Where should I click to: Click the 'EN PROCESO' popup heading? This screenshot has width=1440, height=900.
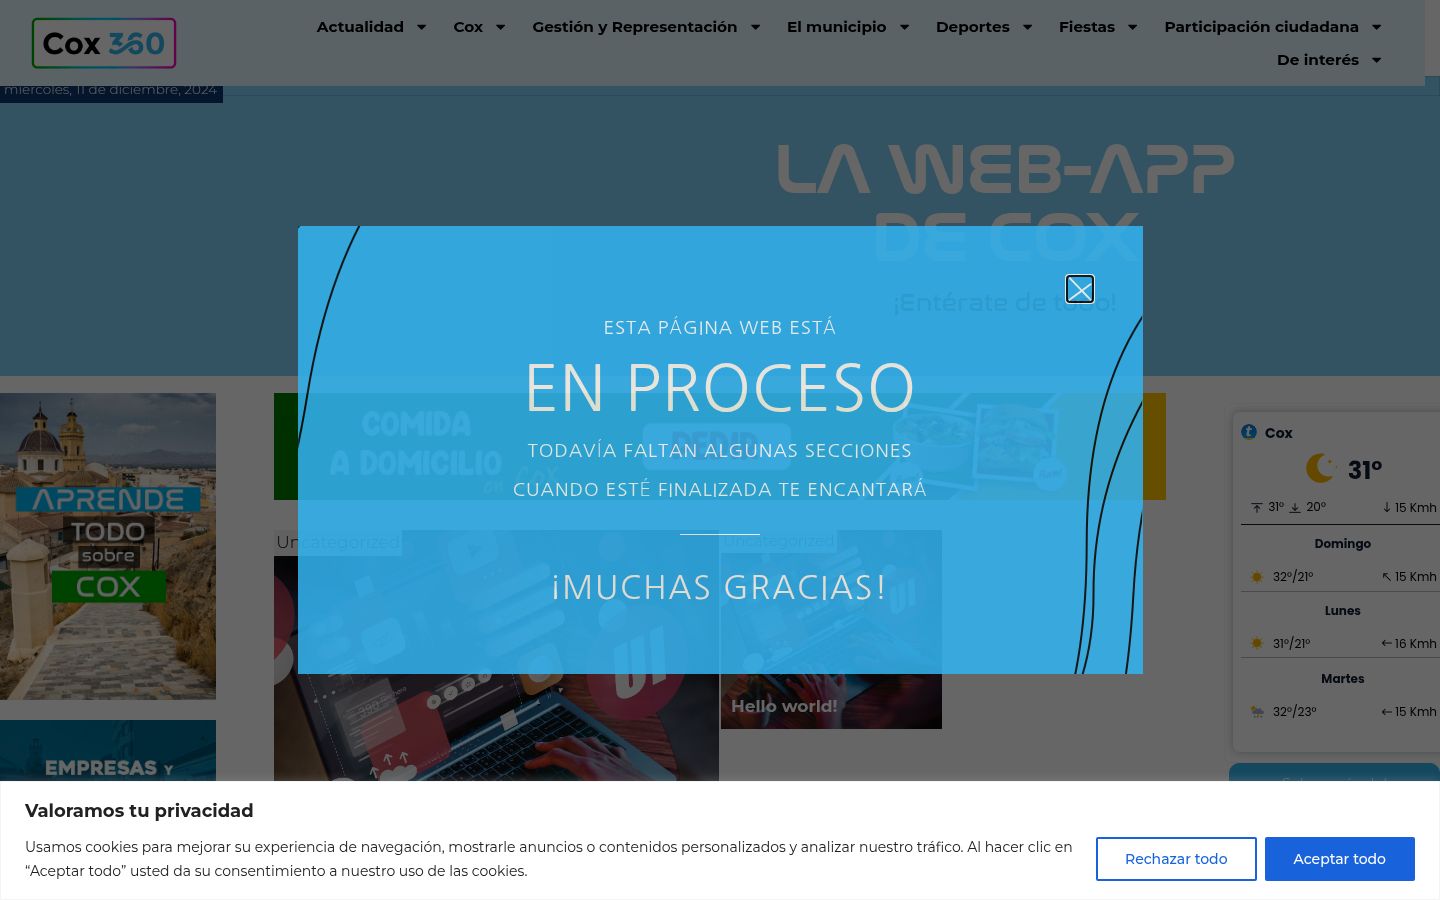(x=720, y=388)
